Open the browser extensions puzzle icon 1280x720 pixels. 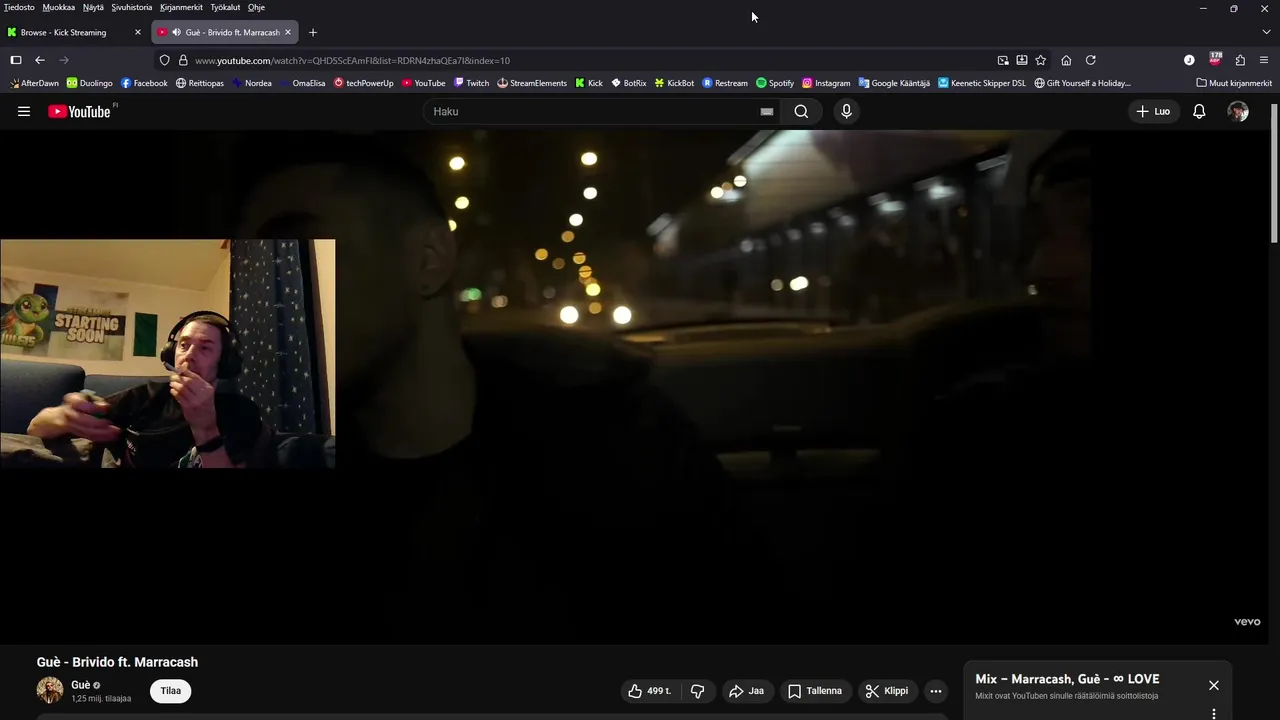pos(1240,60)
